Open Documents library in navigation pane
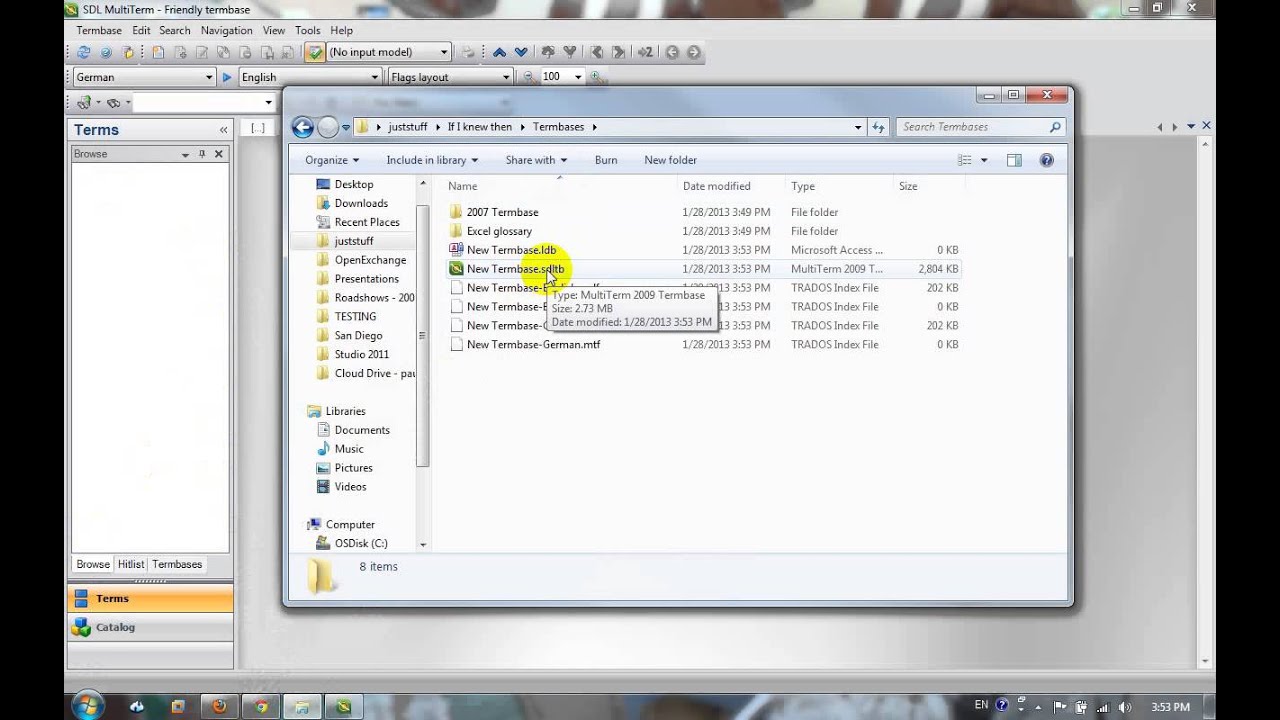1280x720 pixels. (x=362, y=430)
